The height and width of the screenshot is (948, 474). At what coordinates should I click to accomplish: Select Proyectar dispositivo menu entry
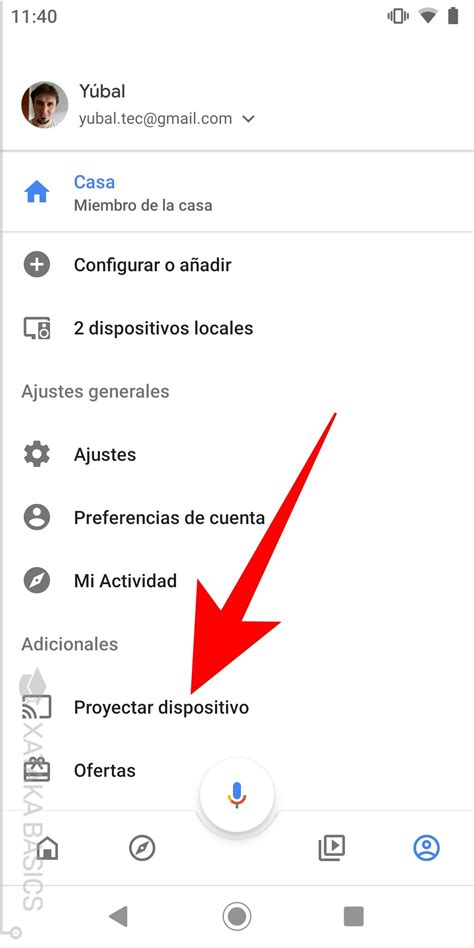237,707
